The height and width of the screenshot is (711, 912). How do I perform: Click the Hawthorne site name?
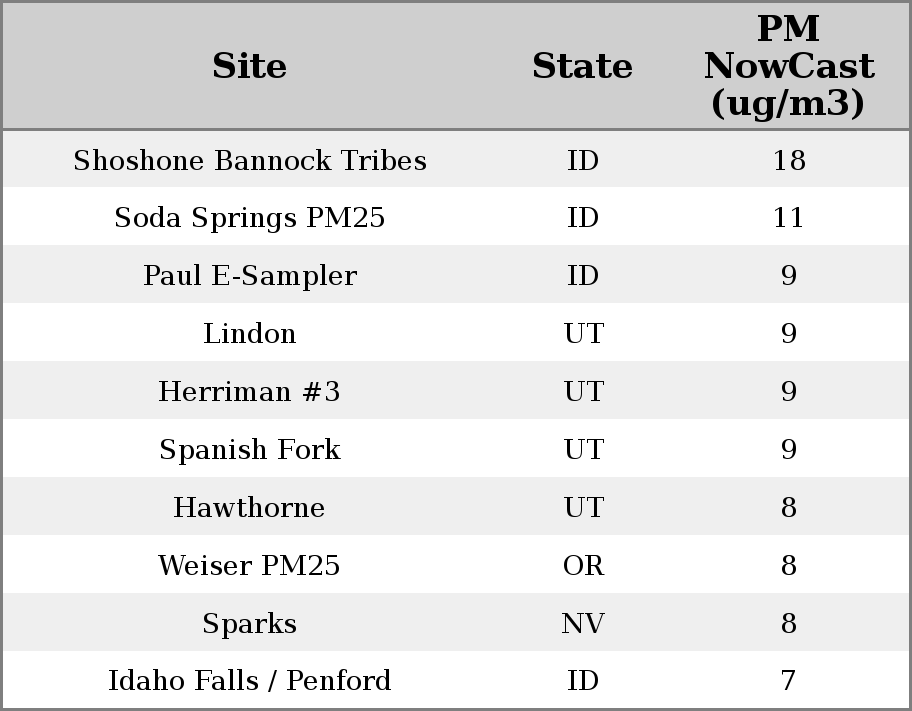click(250, 508)
